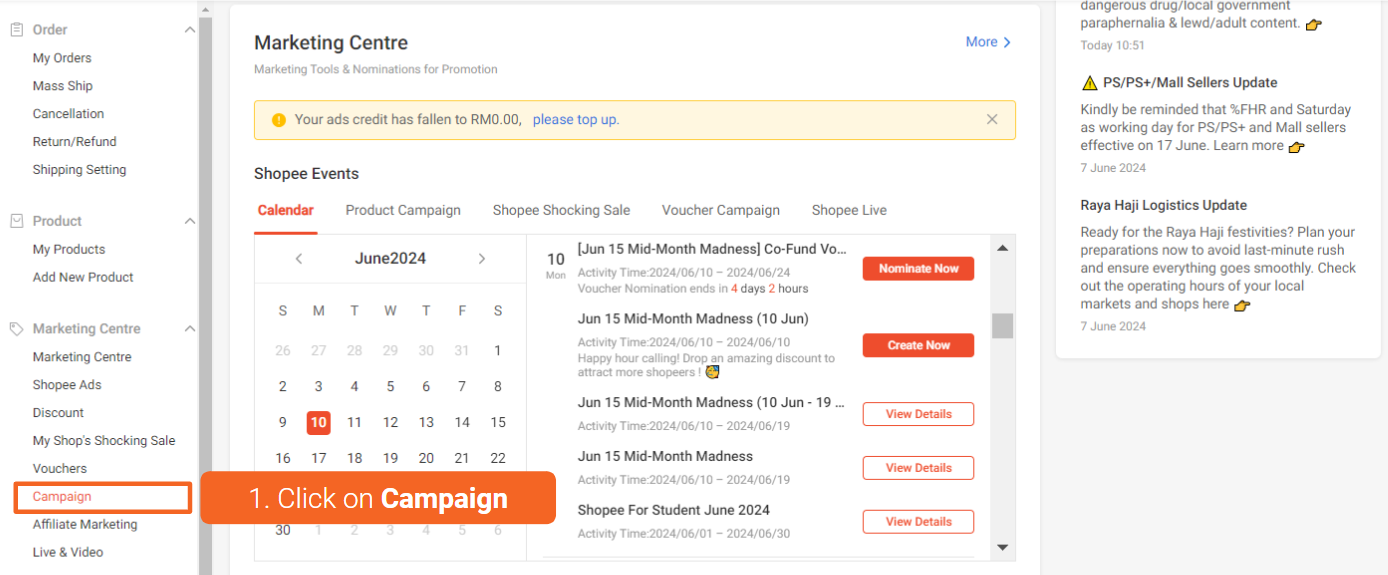The height and width of the screenshot is (575, 1388).
Task: Open My Orders in sidebar
Action: [62, 58]
